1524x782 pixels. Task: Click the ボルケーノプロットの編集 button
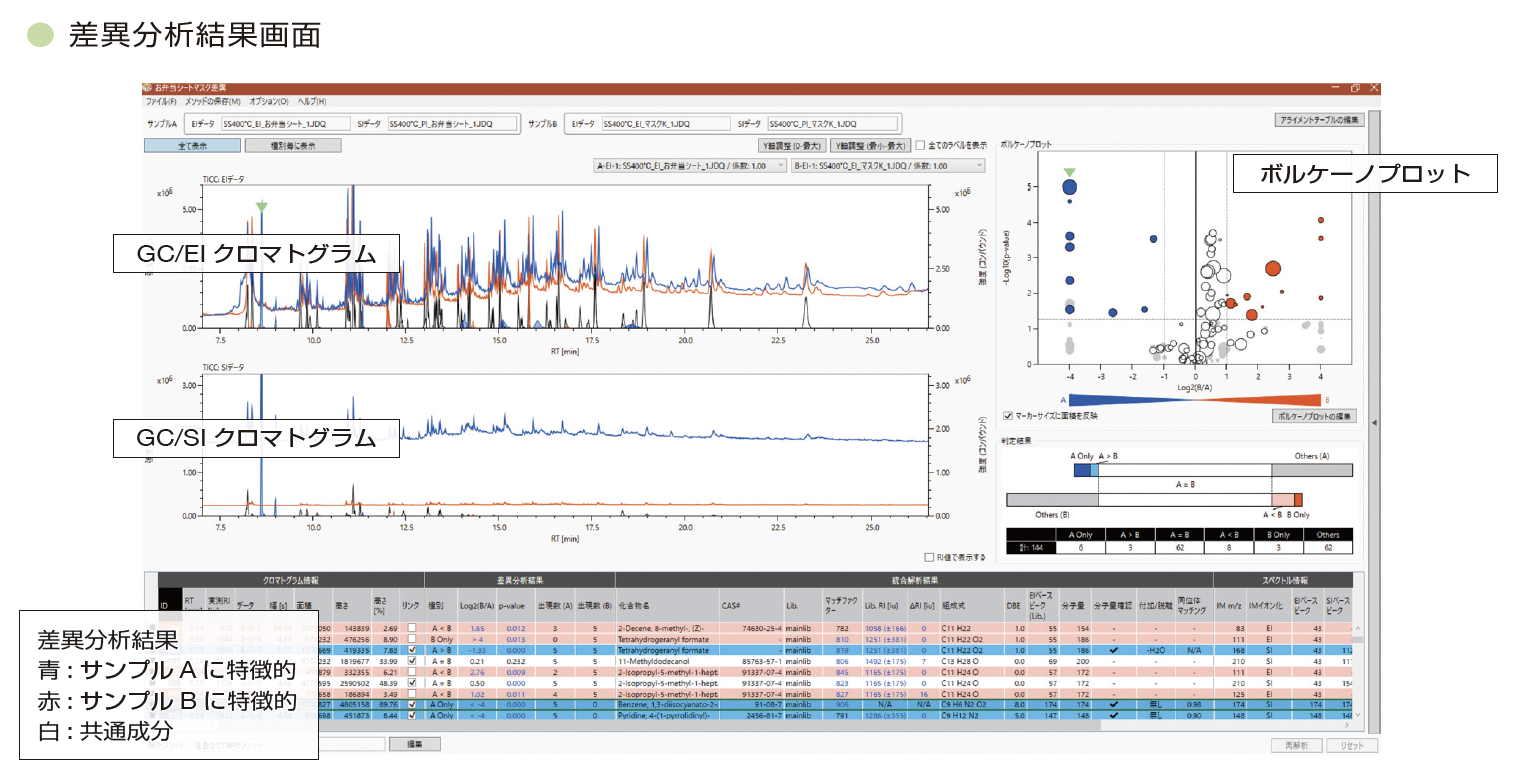pyautogui.click(x=1313, y=416)
